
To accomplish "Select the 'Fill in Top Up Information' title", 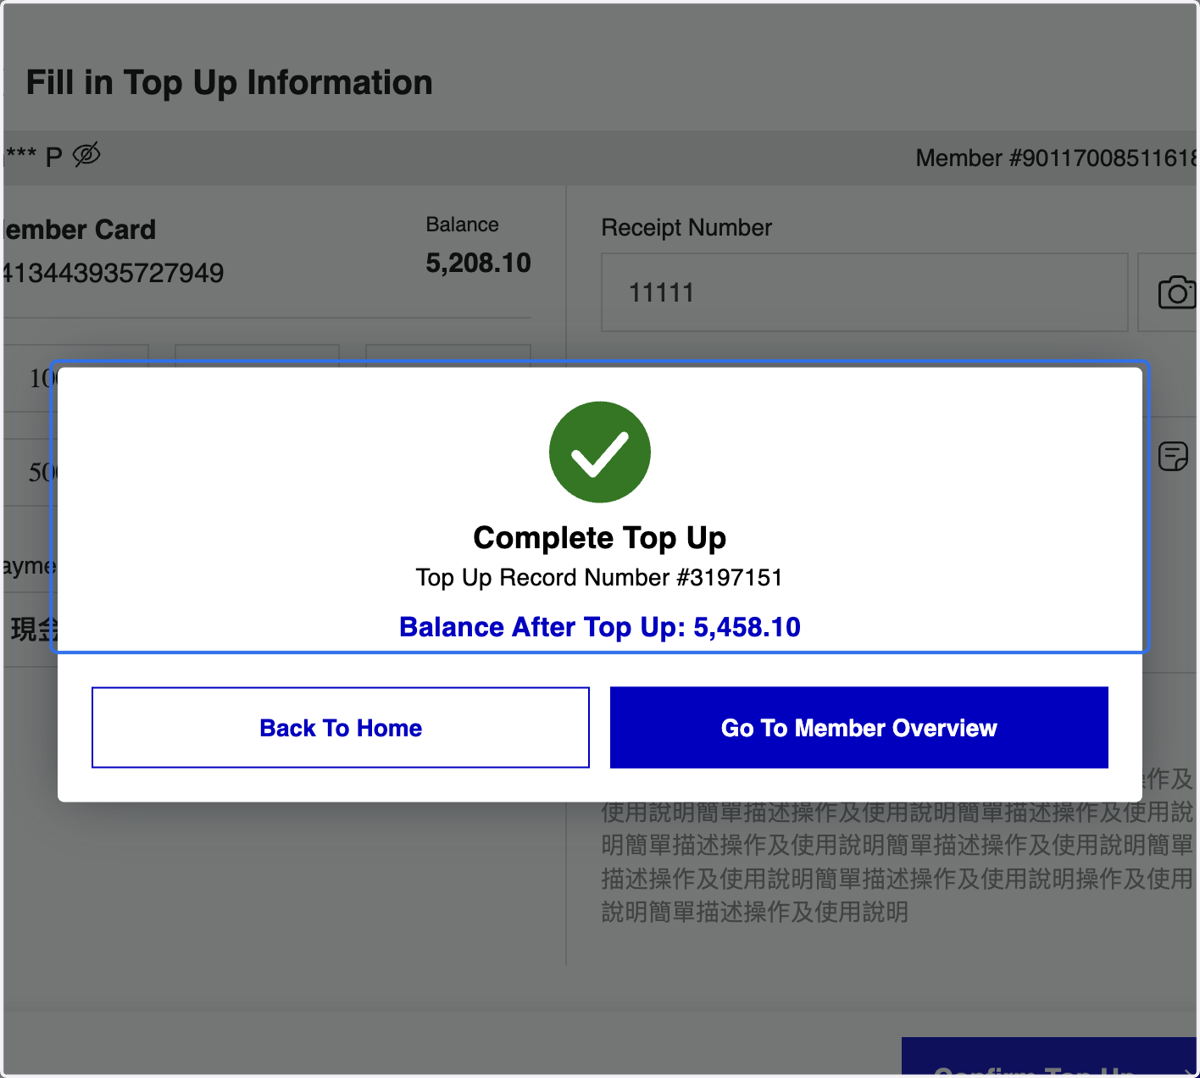I will [229, 82].
